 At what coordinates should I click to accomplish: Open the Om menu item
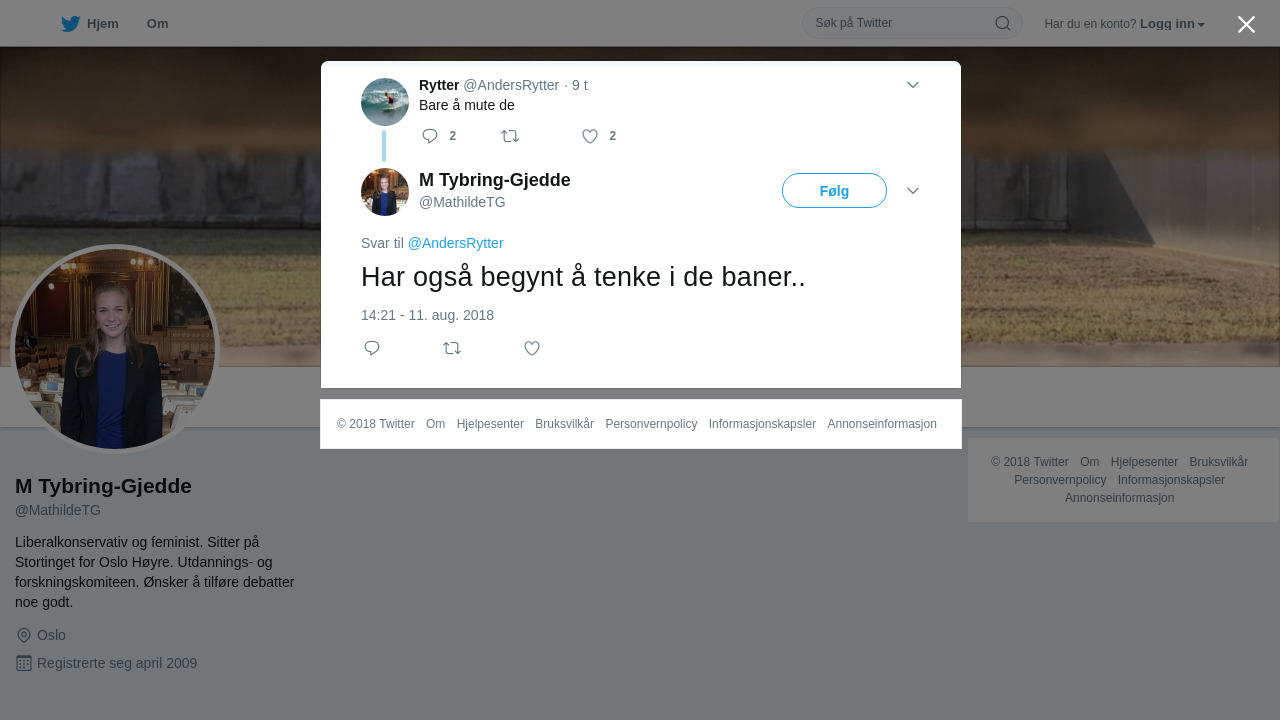coord(157,24)
